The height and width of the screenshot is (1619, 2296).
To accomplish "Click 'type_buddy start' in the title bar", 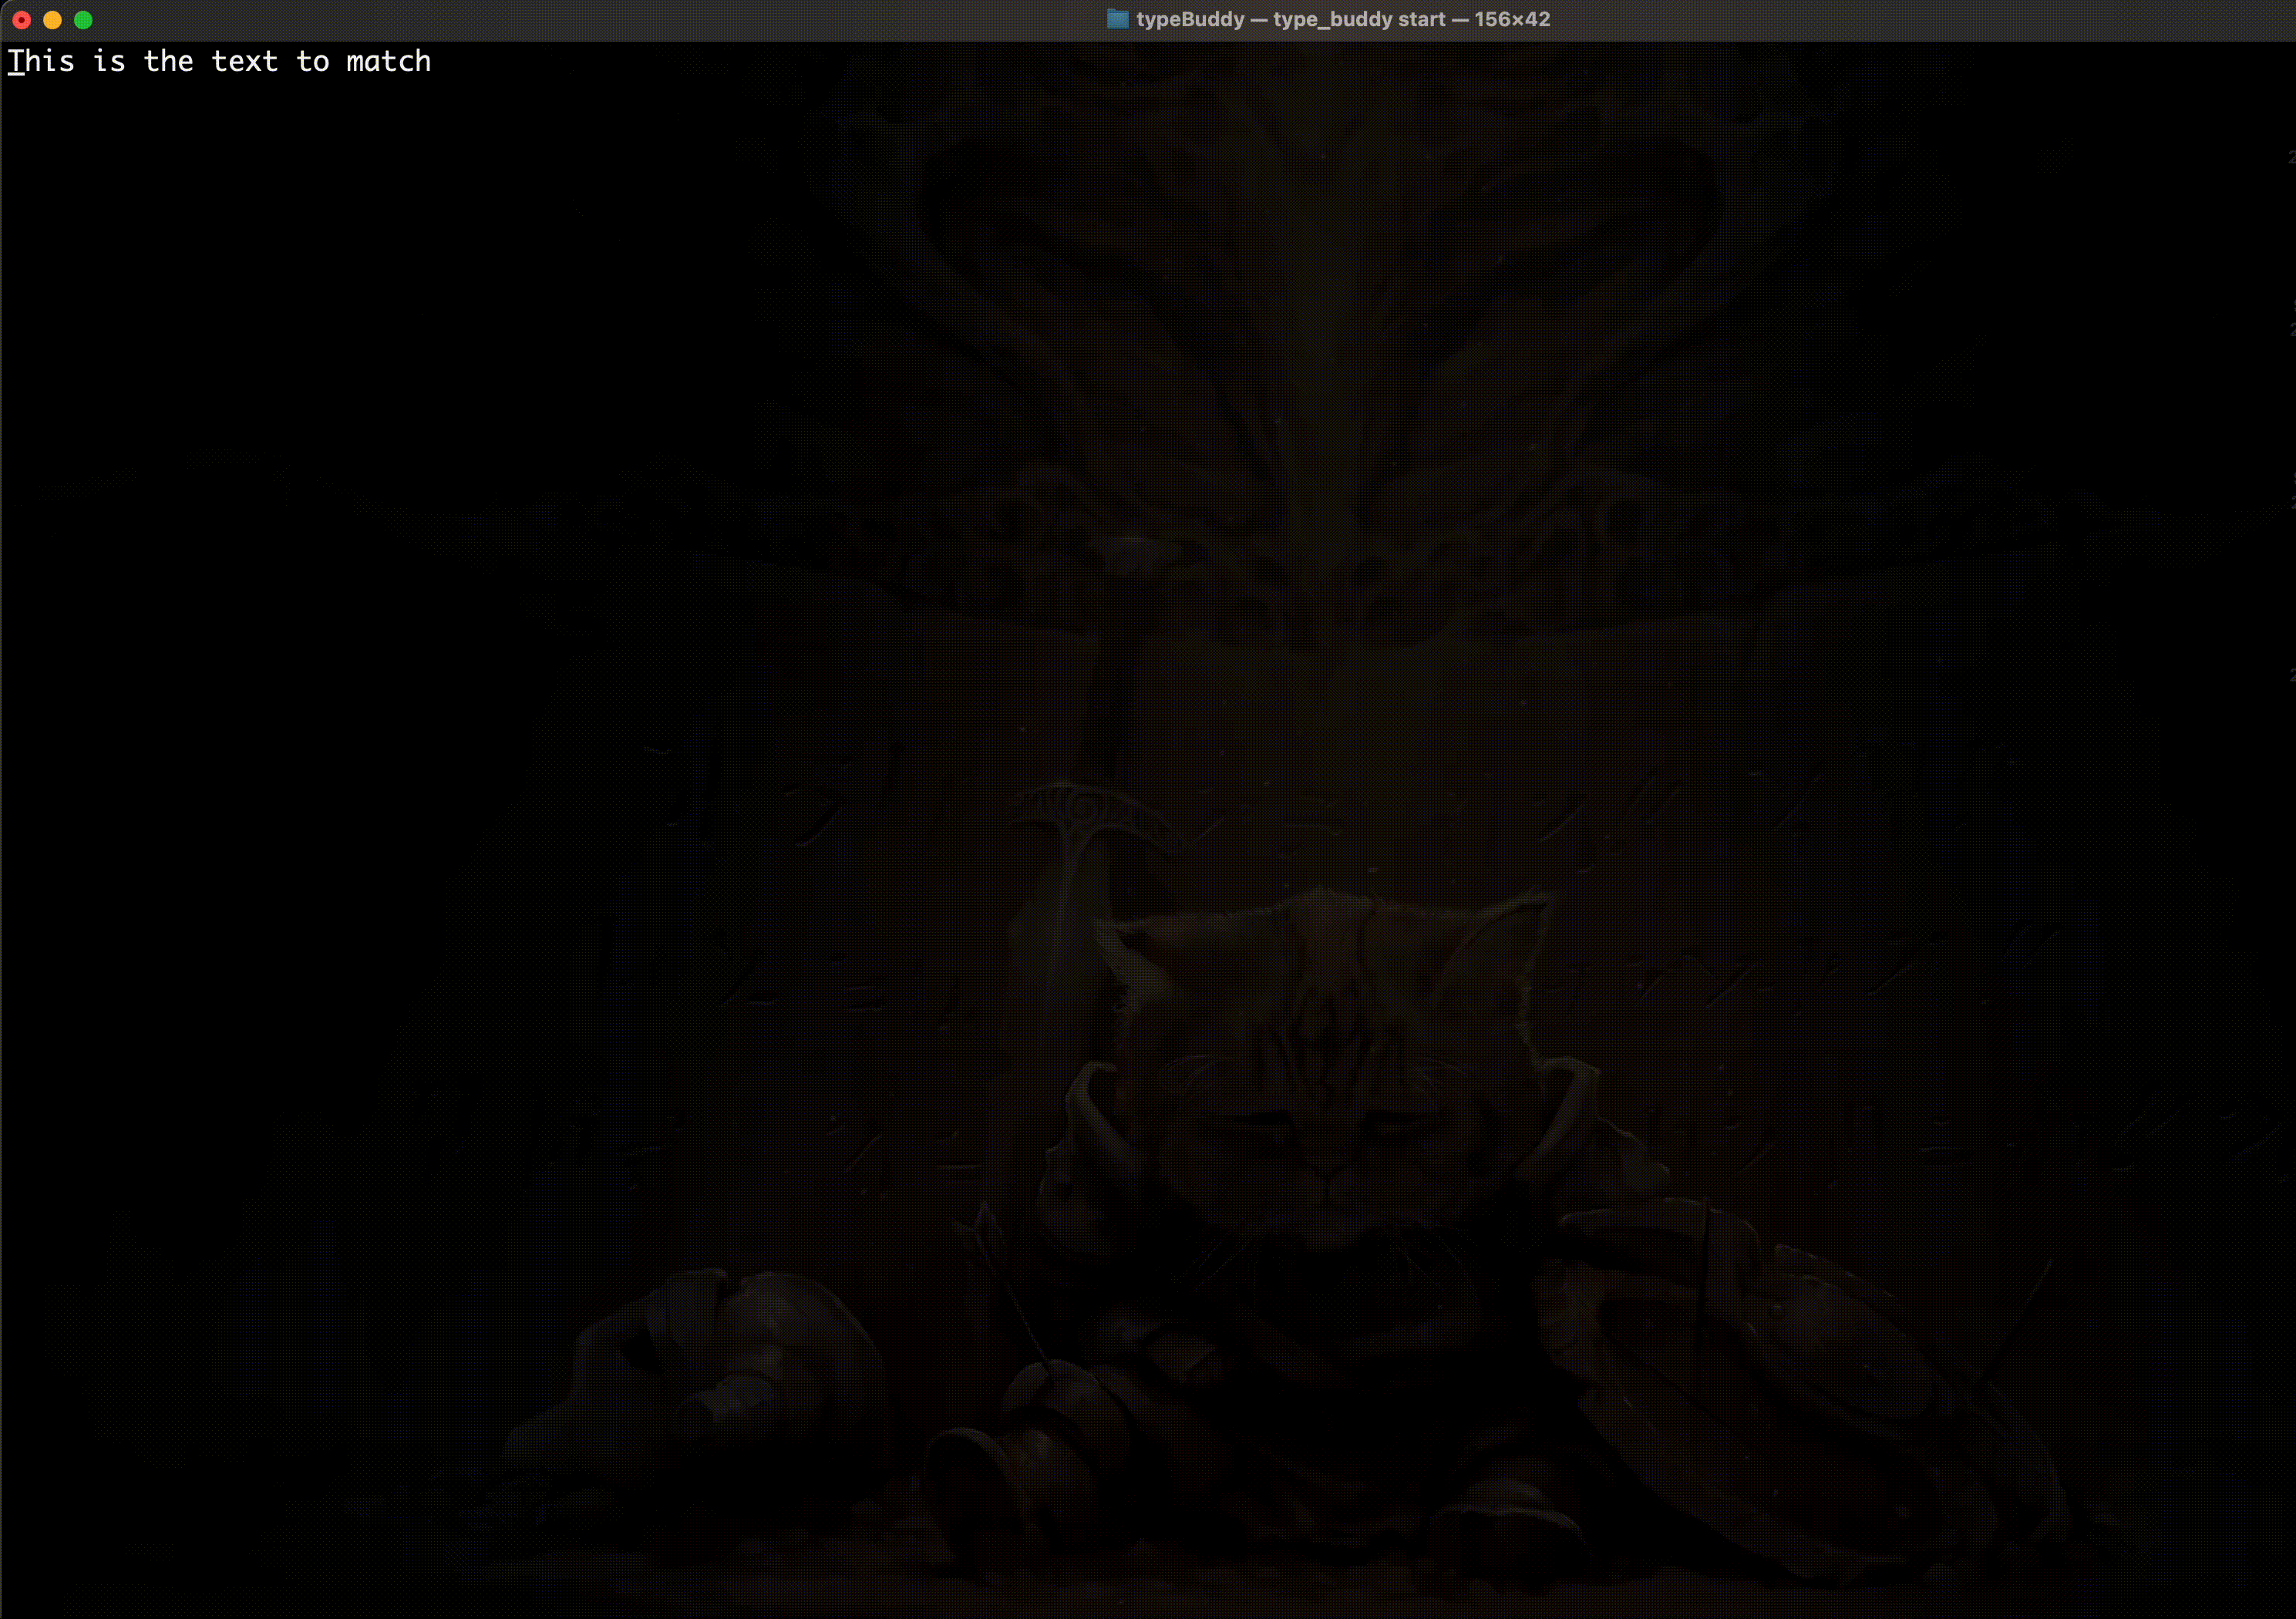I will coord(1359,19).
